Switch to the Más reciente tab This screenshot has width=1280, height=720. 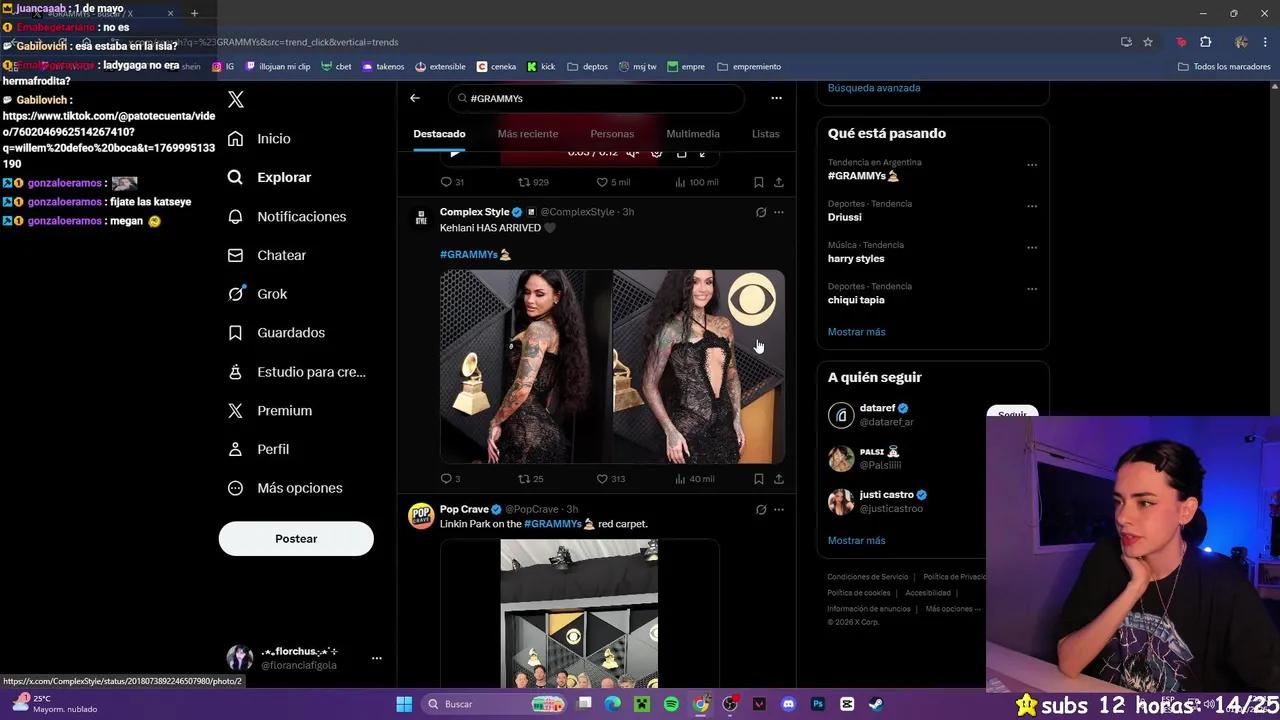click(x=527, y=134)
